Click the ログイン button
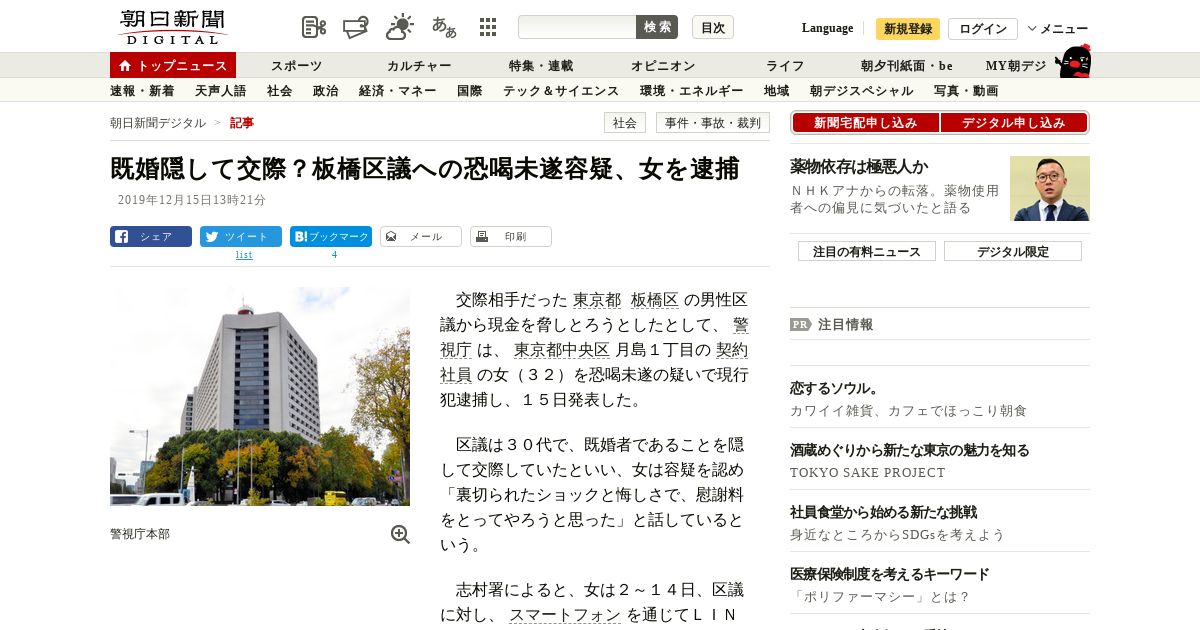 tap(983, 29)
